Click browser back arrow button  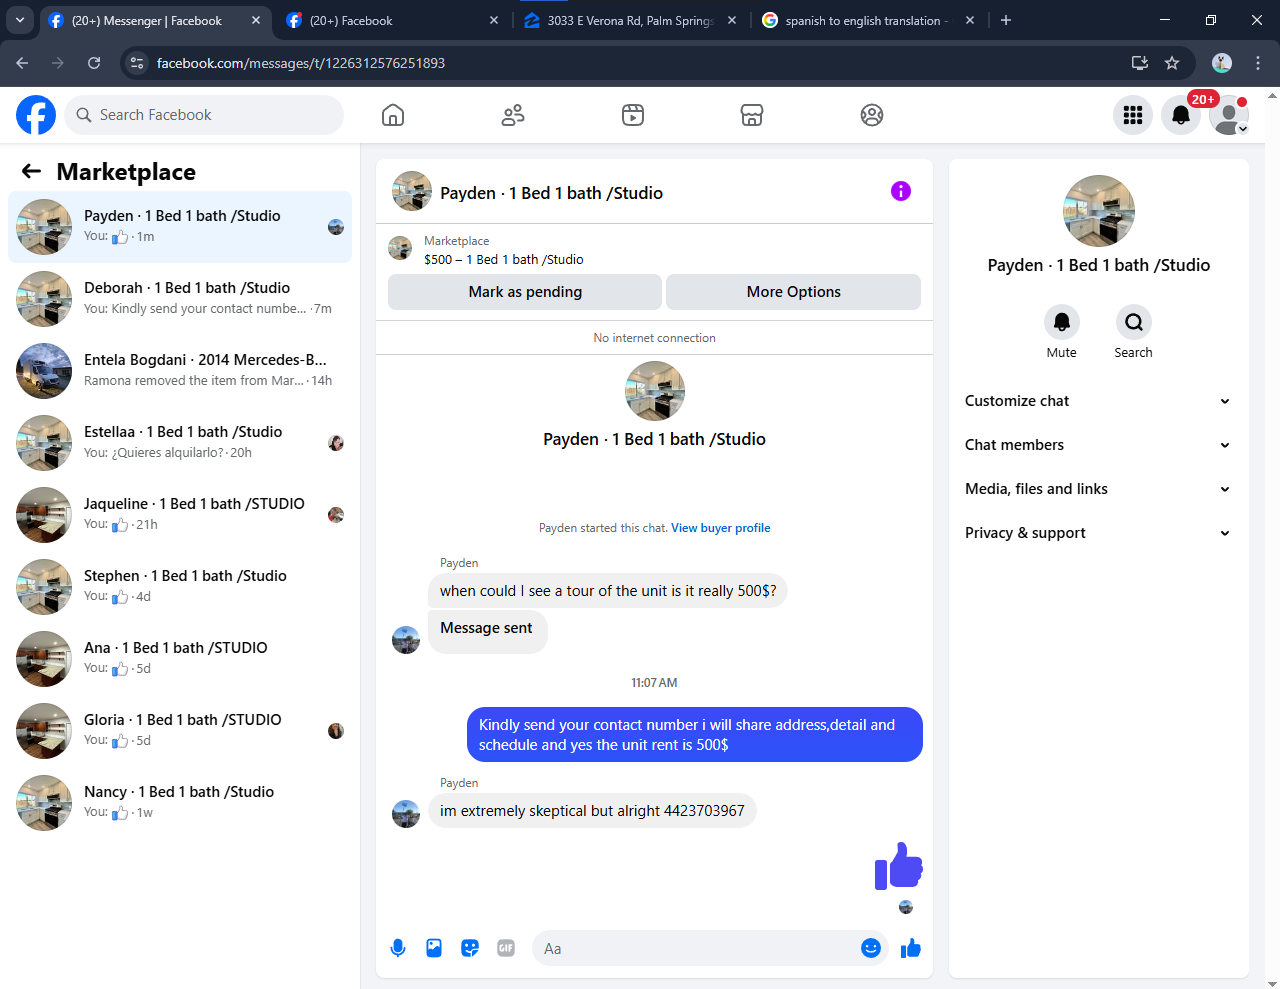coord(22,63)
